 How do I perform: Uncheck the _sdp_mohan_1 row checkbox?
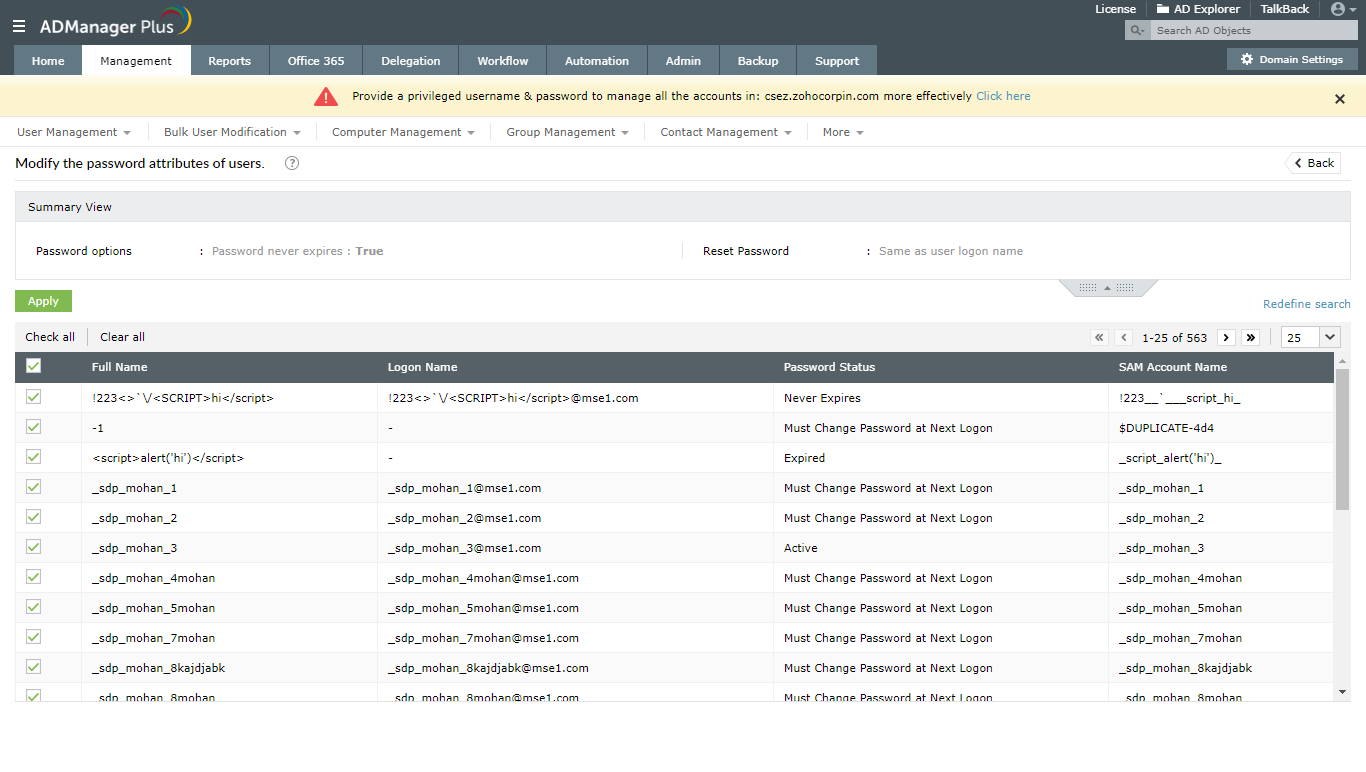[34, 487]
